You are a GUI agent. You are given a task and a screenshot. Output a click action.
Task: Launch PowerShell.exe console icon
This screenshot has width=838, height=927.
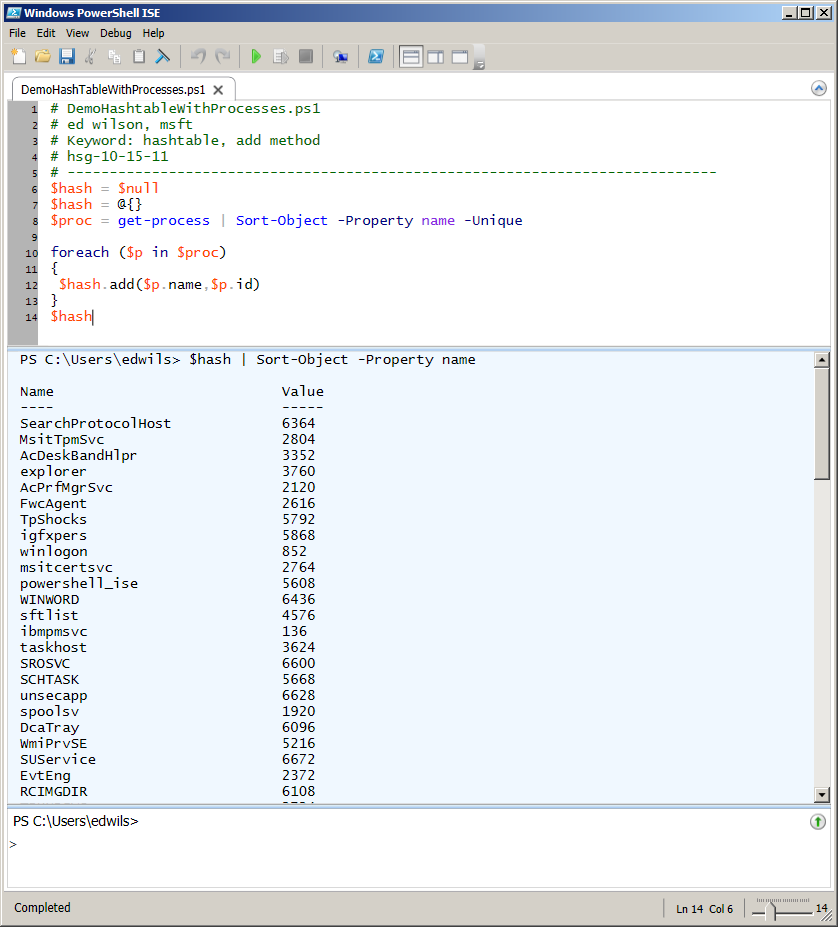tap(376, 57)
